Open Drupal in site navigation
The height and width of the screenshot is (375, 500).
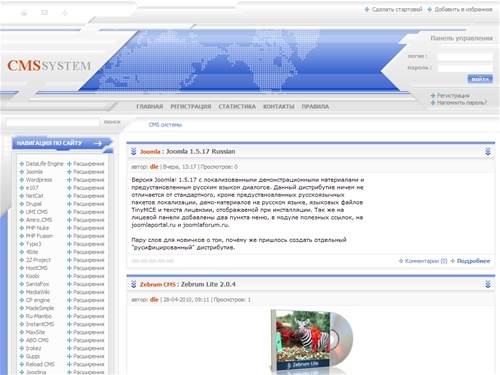point(34,204)
